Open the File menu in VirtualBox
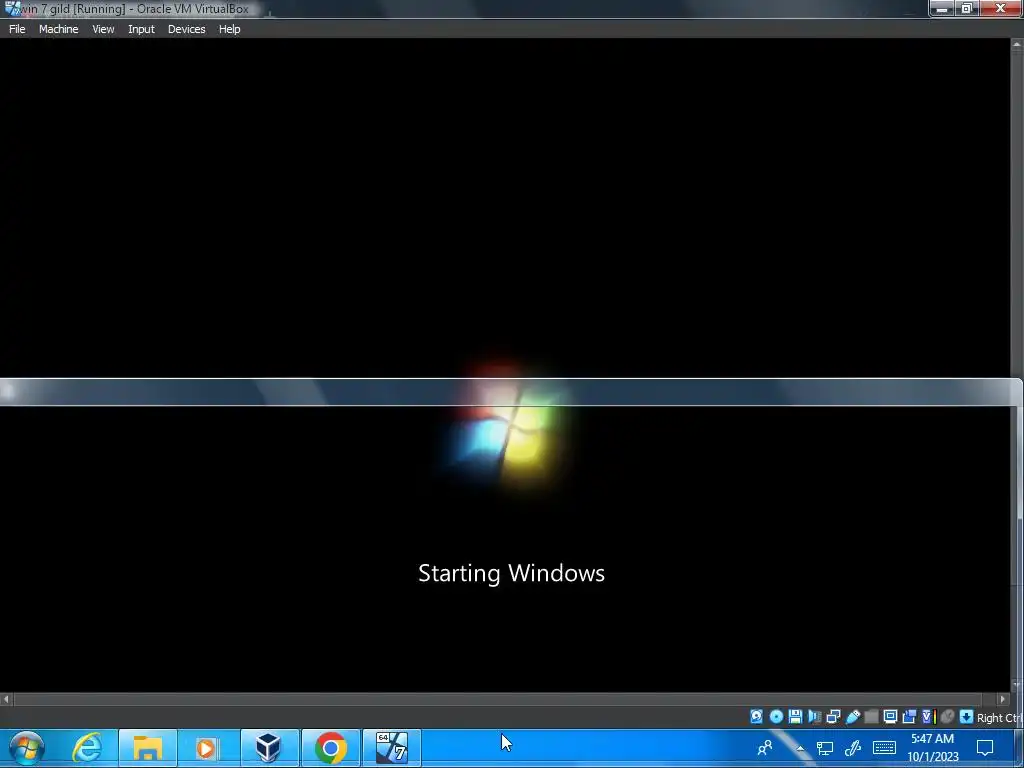Image resolution: width=1024 pixels, height=768 pixels. (x=17, y=29)
